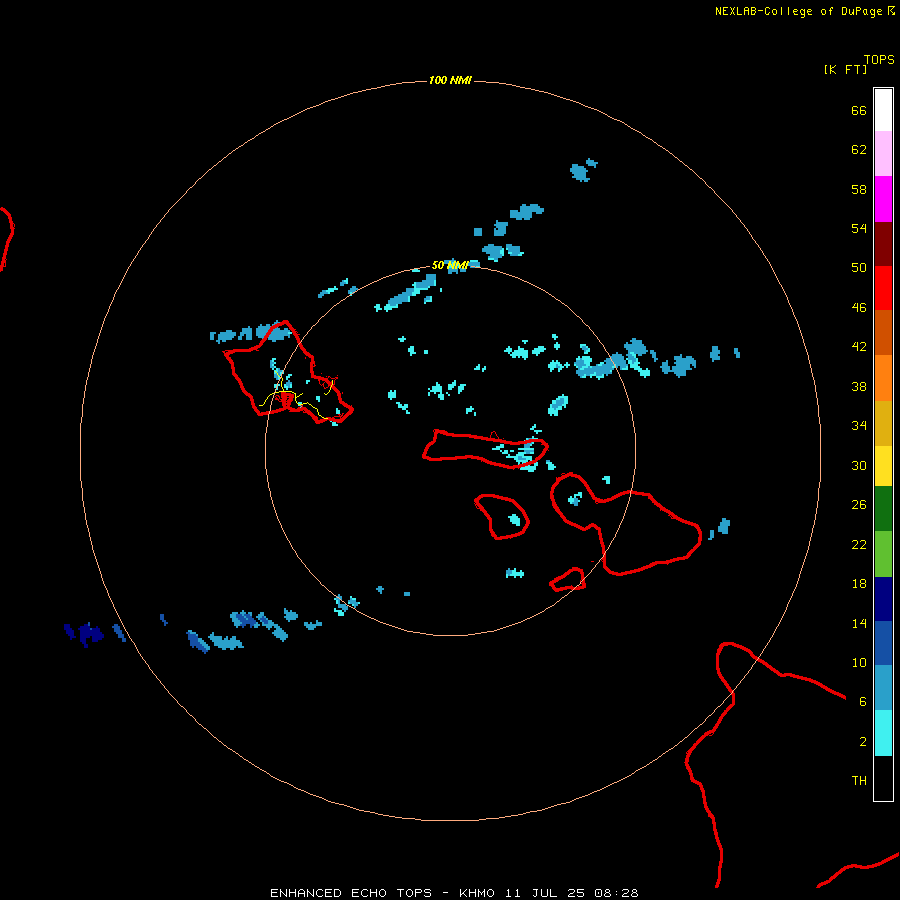The image size is (900, 900).
Task: Click the 50 NMI range ring label
Action: (x=450, y=265)
